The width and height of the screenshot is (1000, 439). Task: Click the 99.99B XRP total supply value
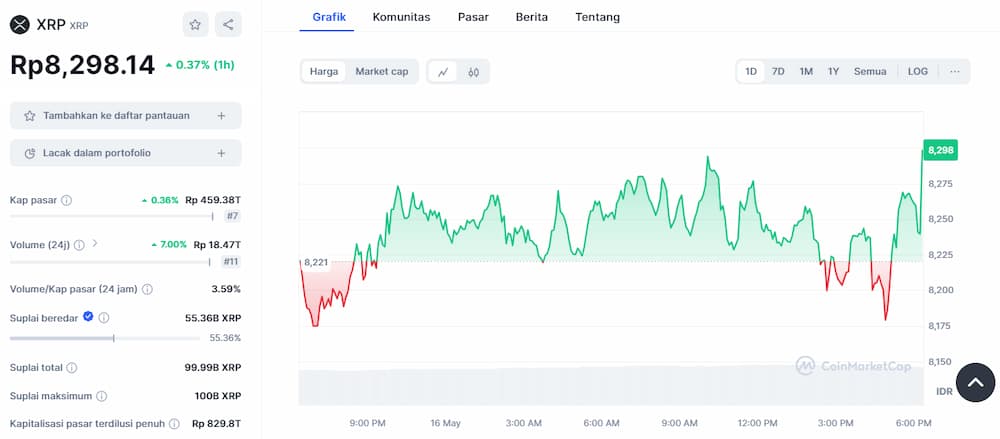(x=213, y=368)
